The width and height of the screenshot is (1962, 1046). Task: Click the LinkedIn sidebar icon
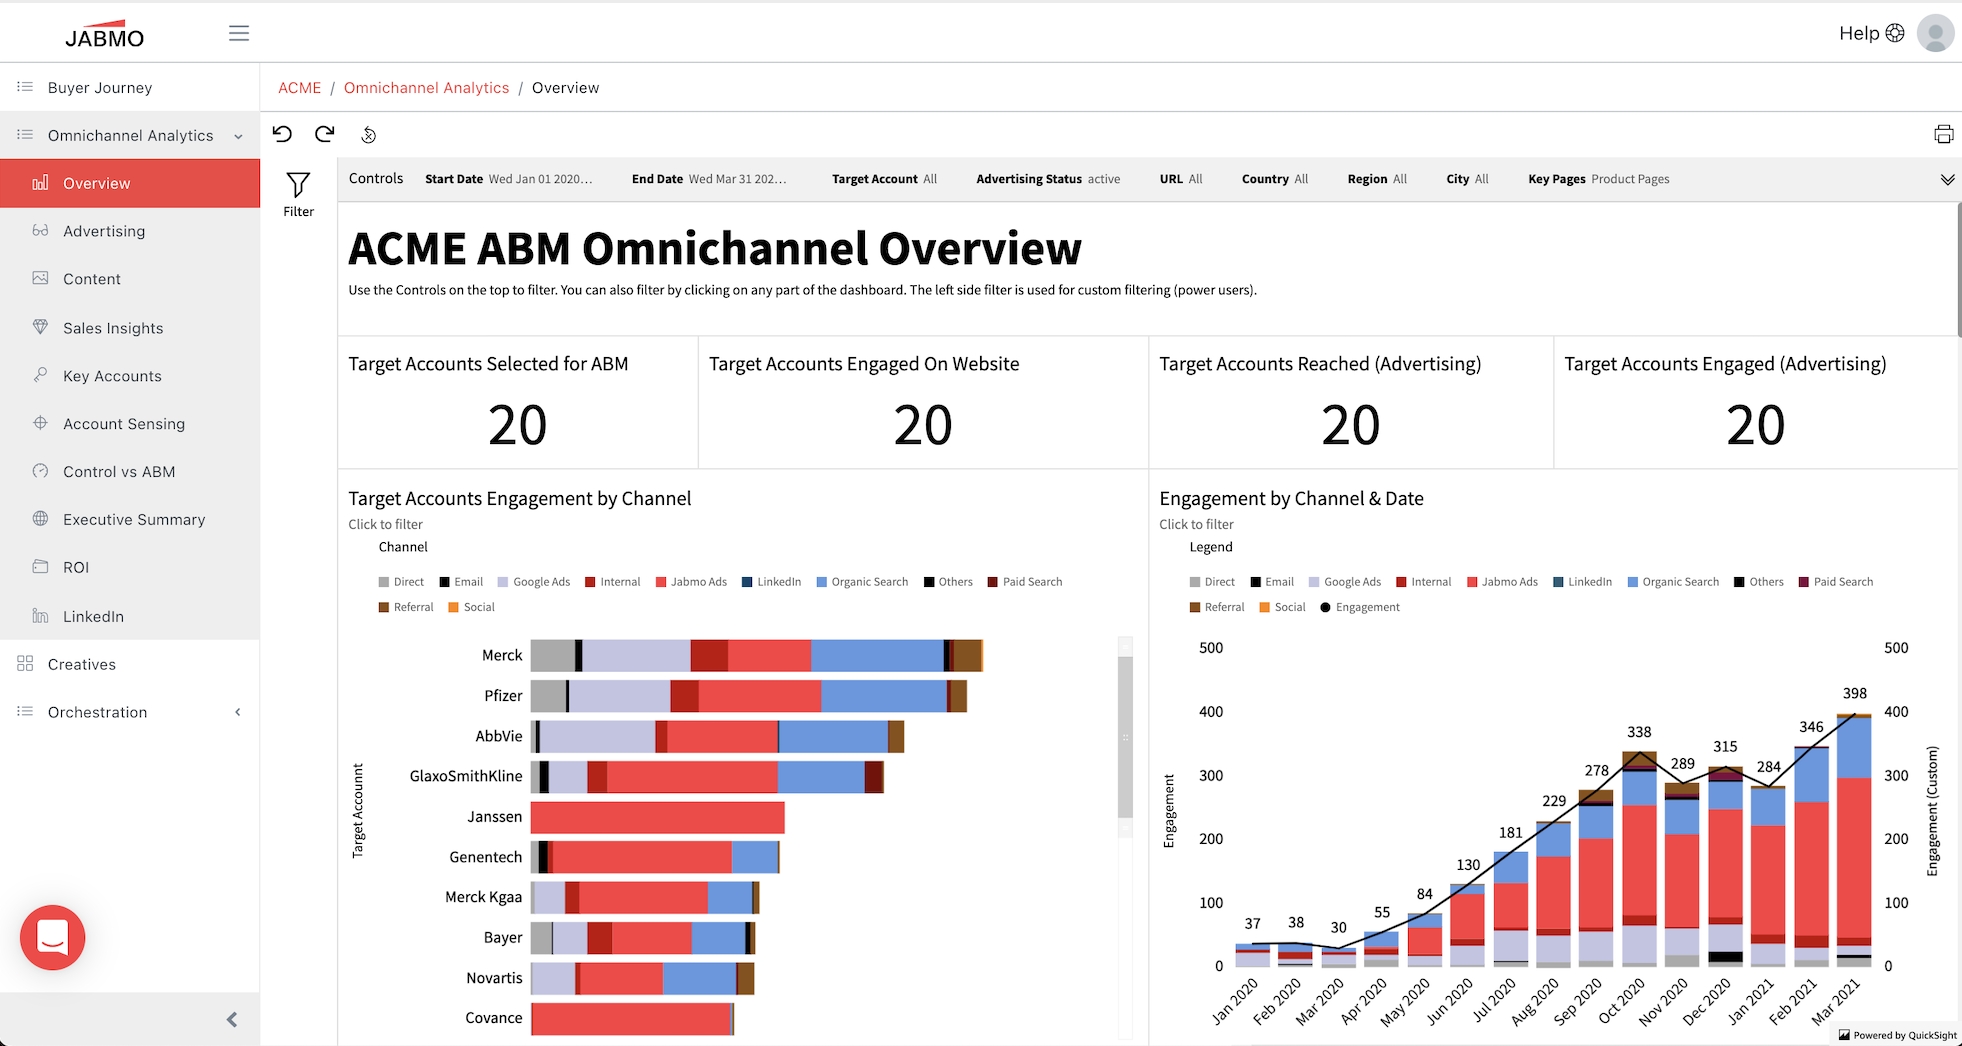coord(40,616)
